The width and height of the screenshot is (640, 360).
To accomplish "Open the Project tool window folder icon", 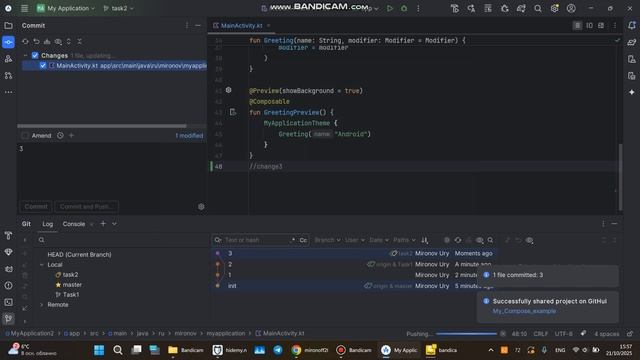I will pyautogui.click(x=8, y=26).
